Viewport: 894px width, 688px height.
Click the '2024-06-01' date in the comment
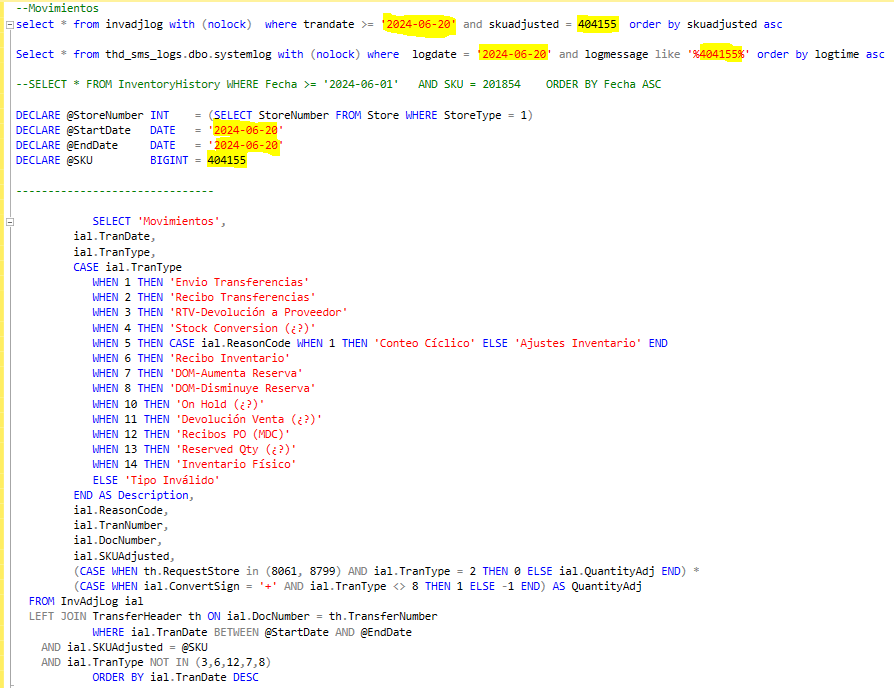click(x=361, y=84)
